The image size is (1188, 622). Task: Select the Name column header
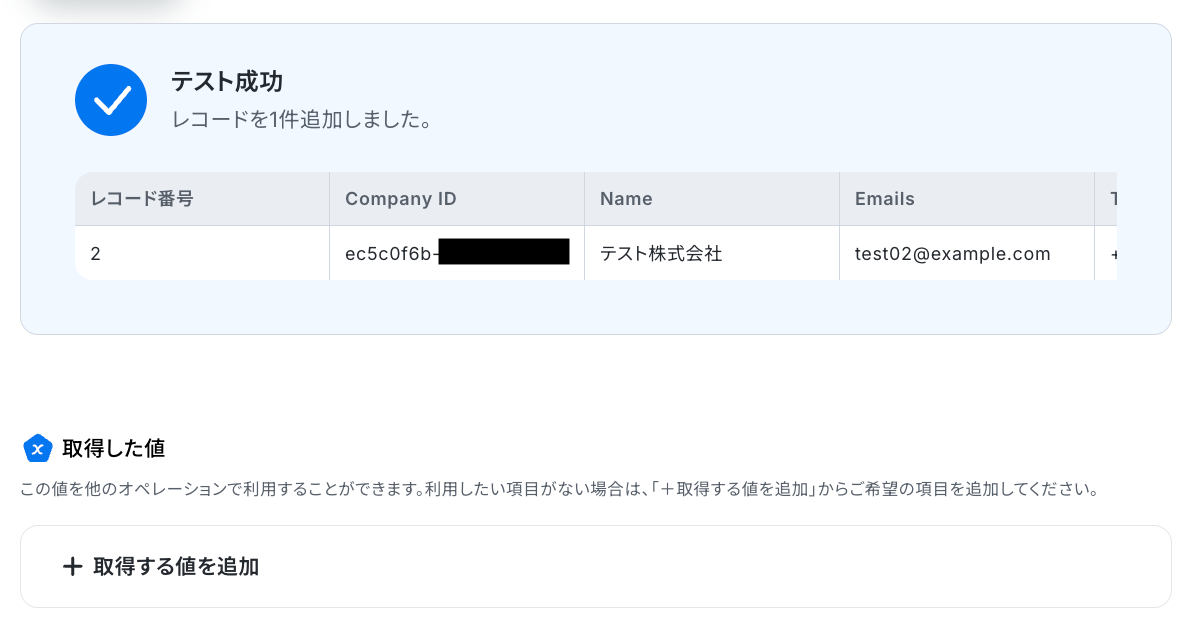click(x=711, y=199)
